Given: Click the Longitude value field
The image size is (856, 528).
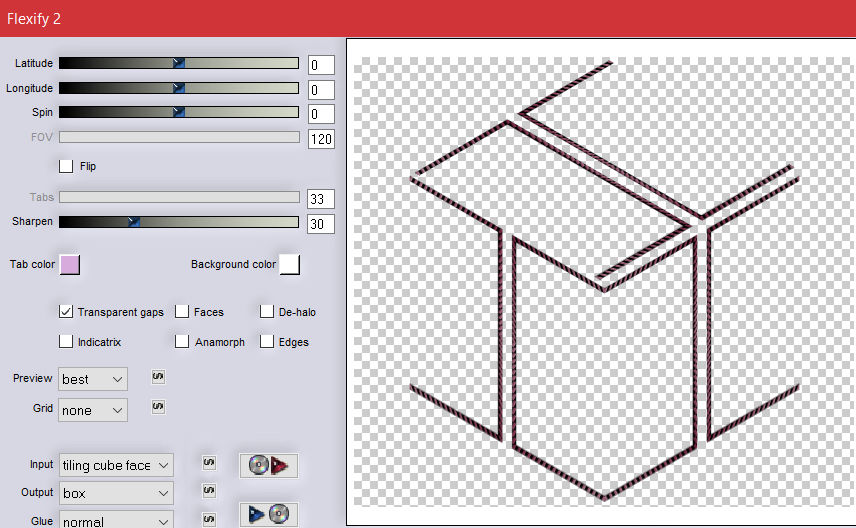Looking at the screenshot, I should (321, 90).
